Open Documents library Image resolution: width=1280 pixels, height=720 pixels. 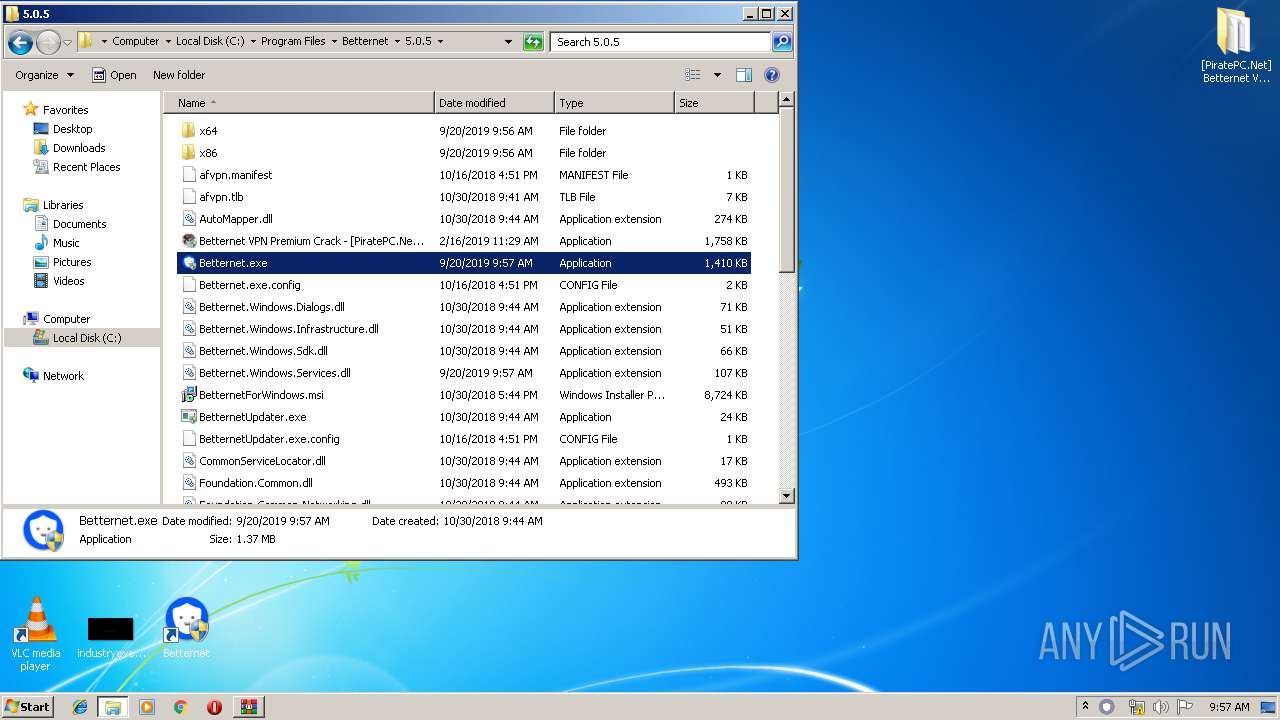(x=79, y=224)
